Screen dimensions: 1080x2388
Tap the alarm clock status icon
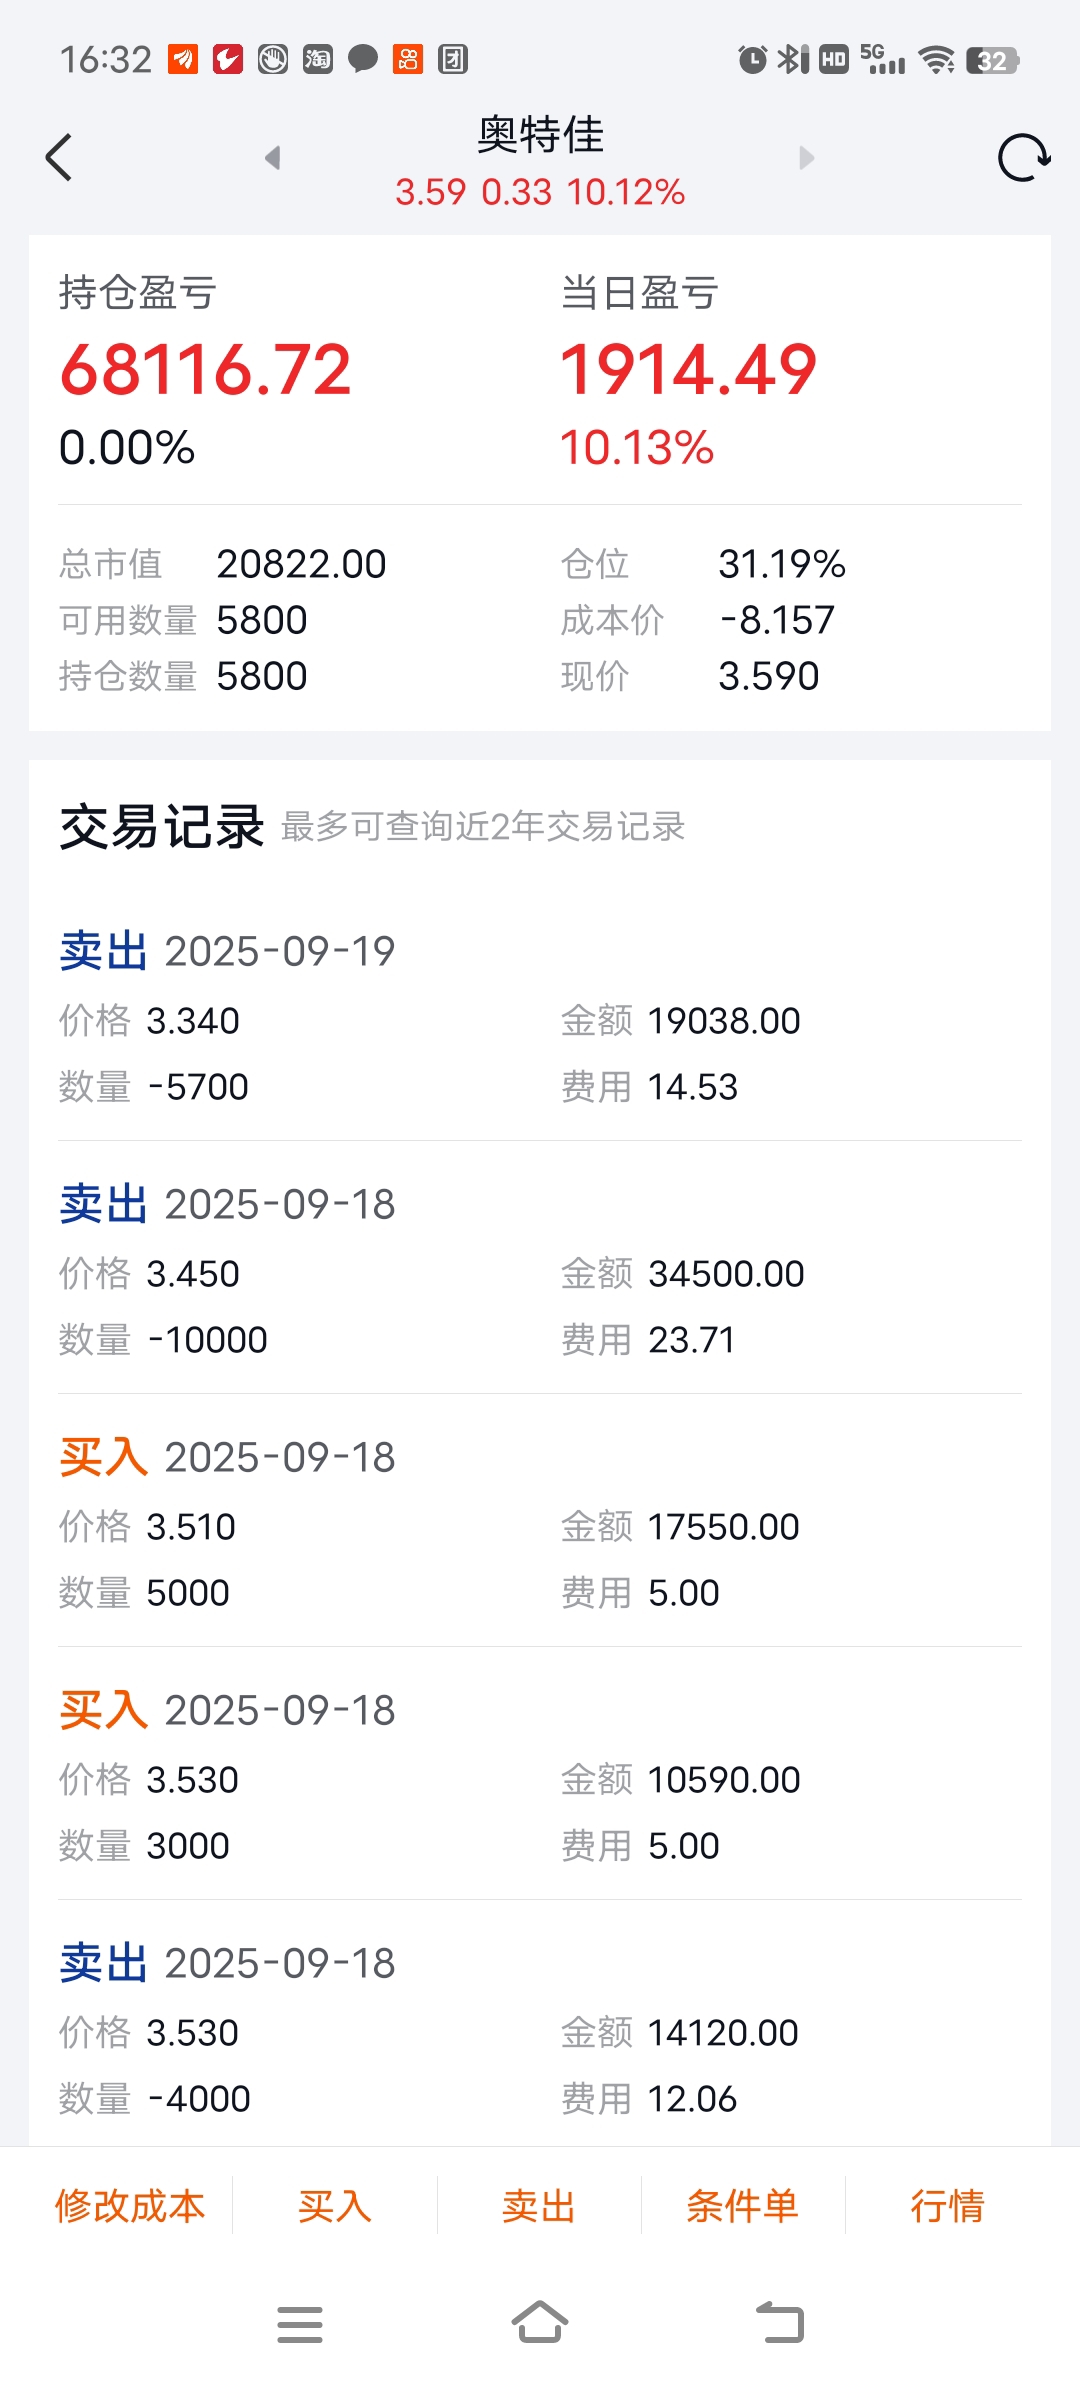(x=752, y=59)
